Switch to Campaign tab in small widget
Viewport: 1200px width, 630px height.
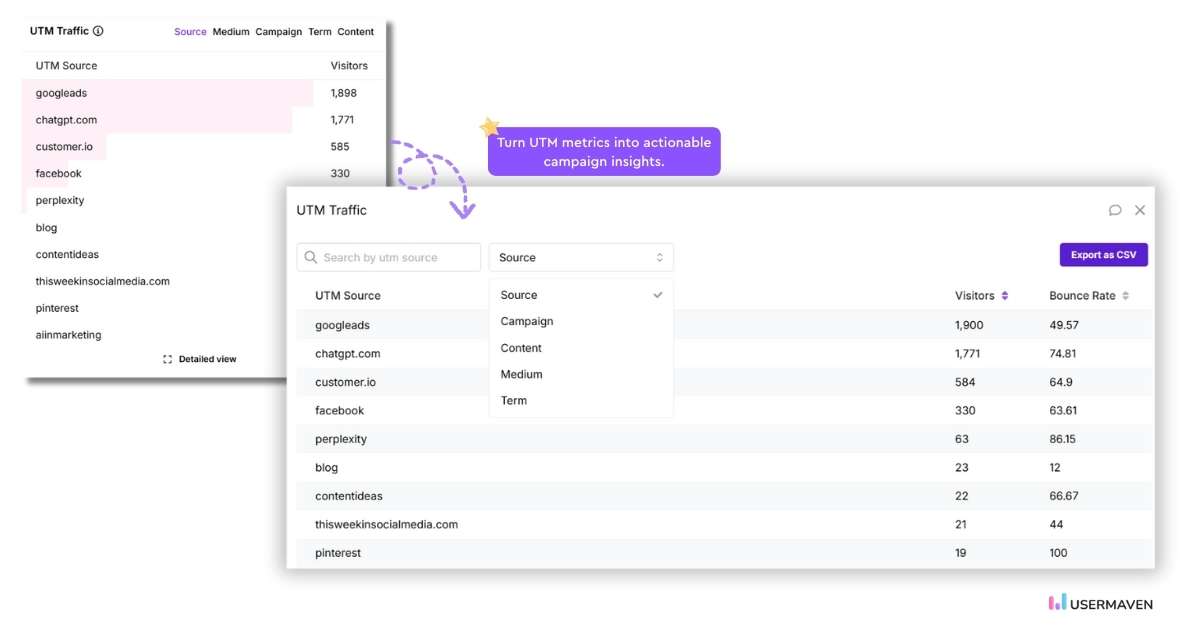coord(279,32)
